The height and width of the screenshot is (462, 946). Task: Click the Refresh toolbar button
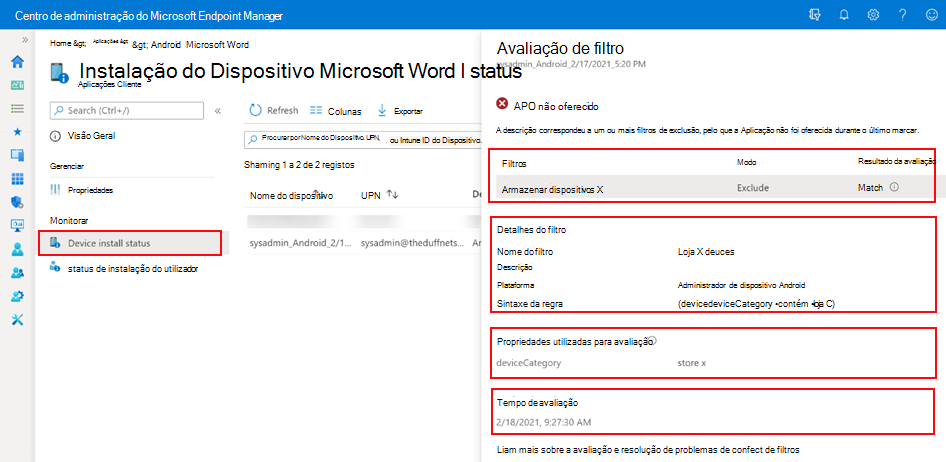[274, 110]
